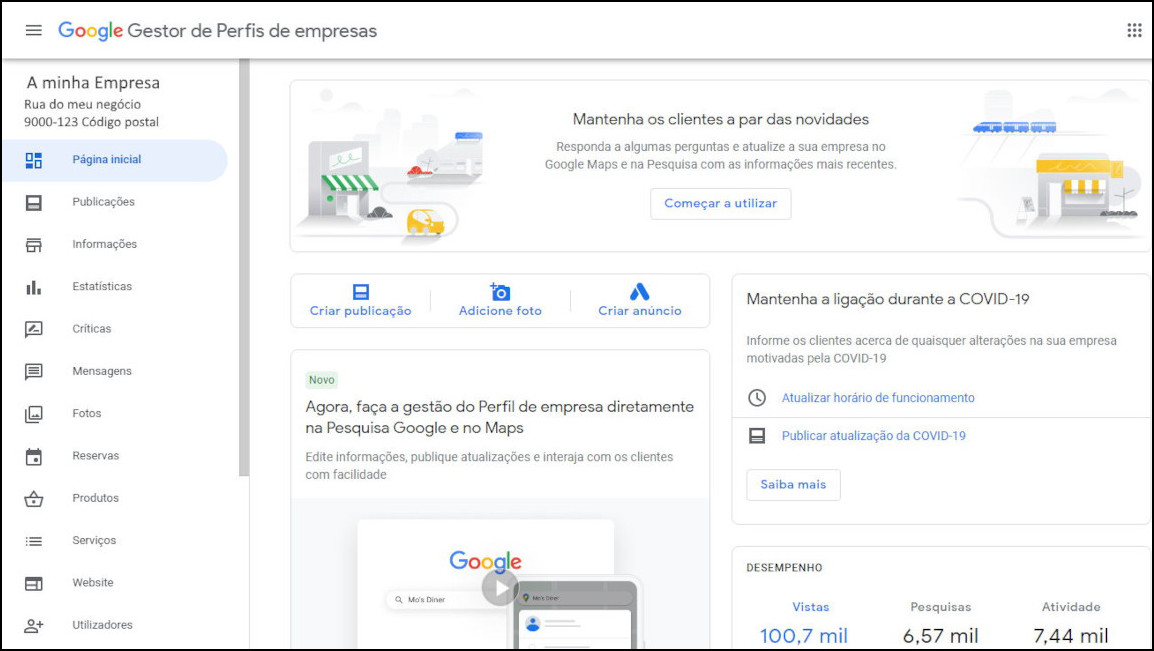
Task: Click the Produtos basket icon
Action: pos(34,499)
